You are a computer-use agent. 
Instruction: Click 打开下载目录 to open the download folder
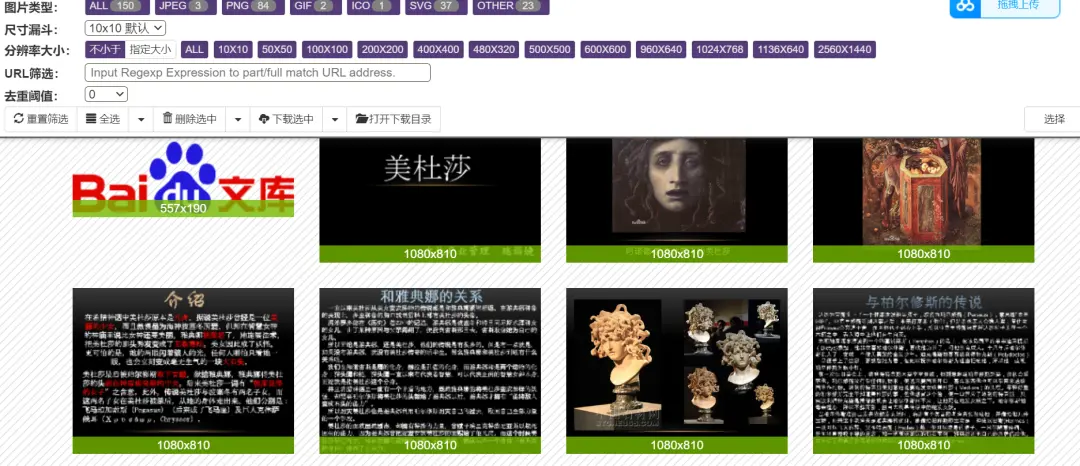pos(393,119)
